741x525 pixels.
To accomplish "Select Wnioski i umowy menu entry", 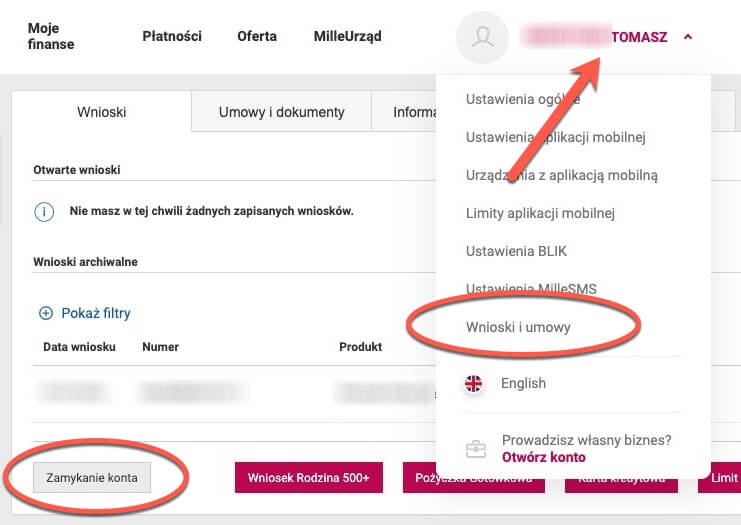I will 519,327.
